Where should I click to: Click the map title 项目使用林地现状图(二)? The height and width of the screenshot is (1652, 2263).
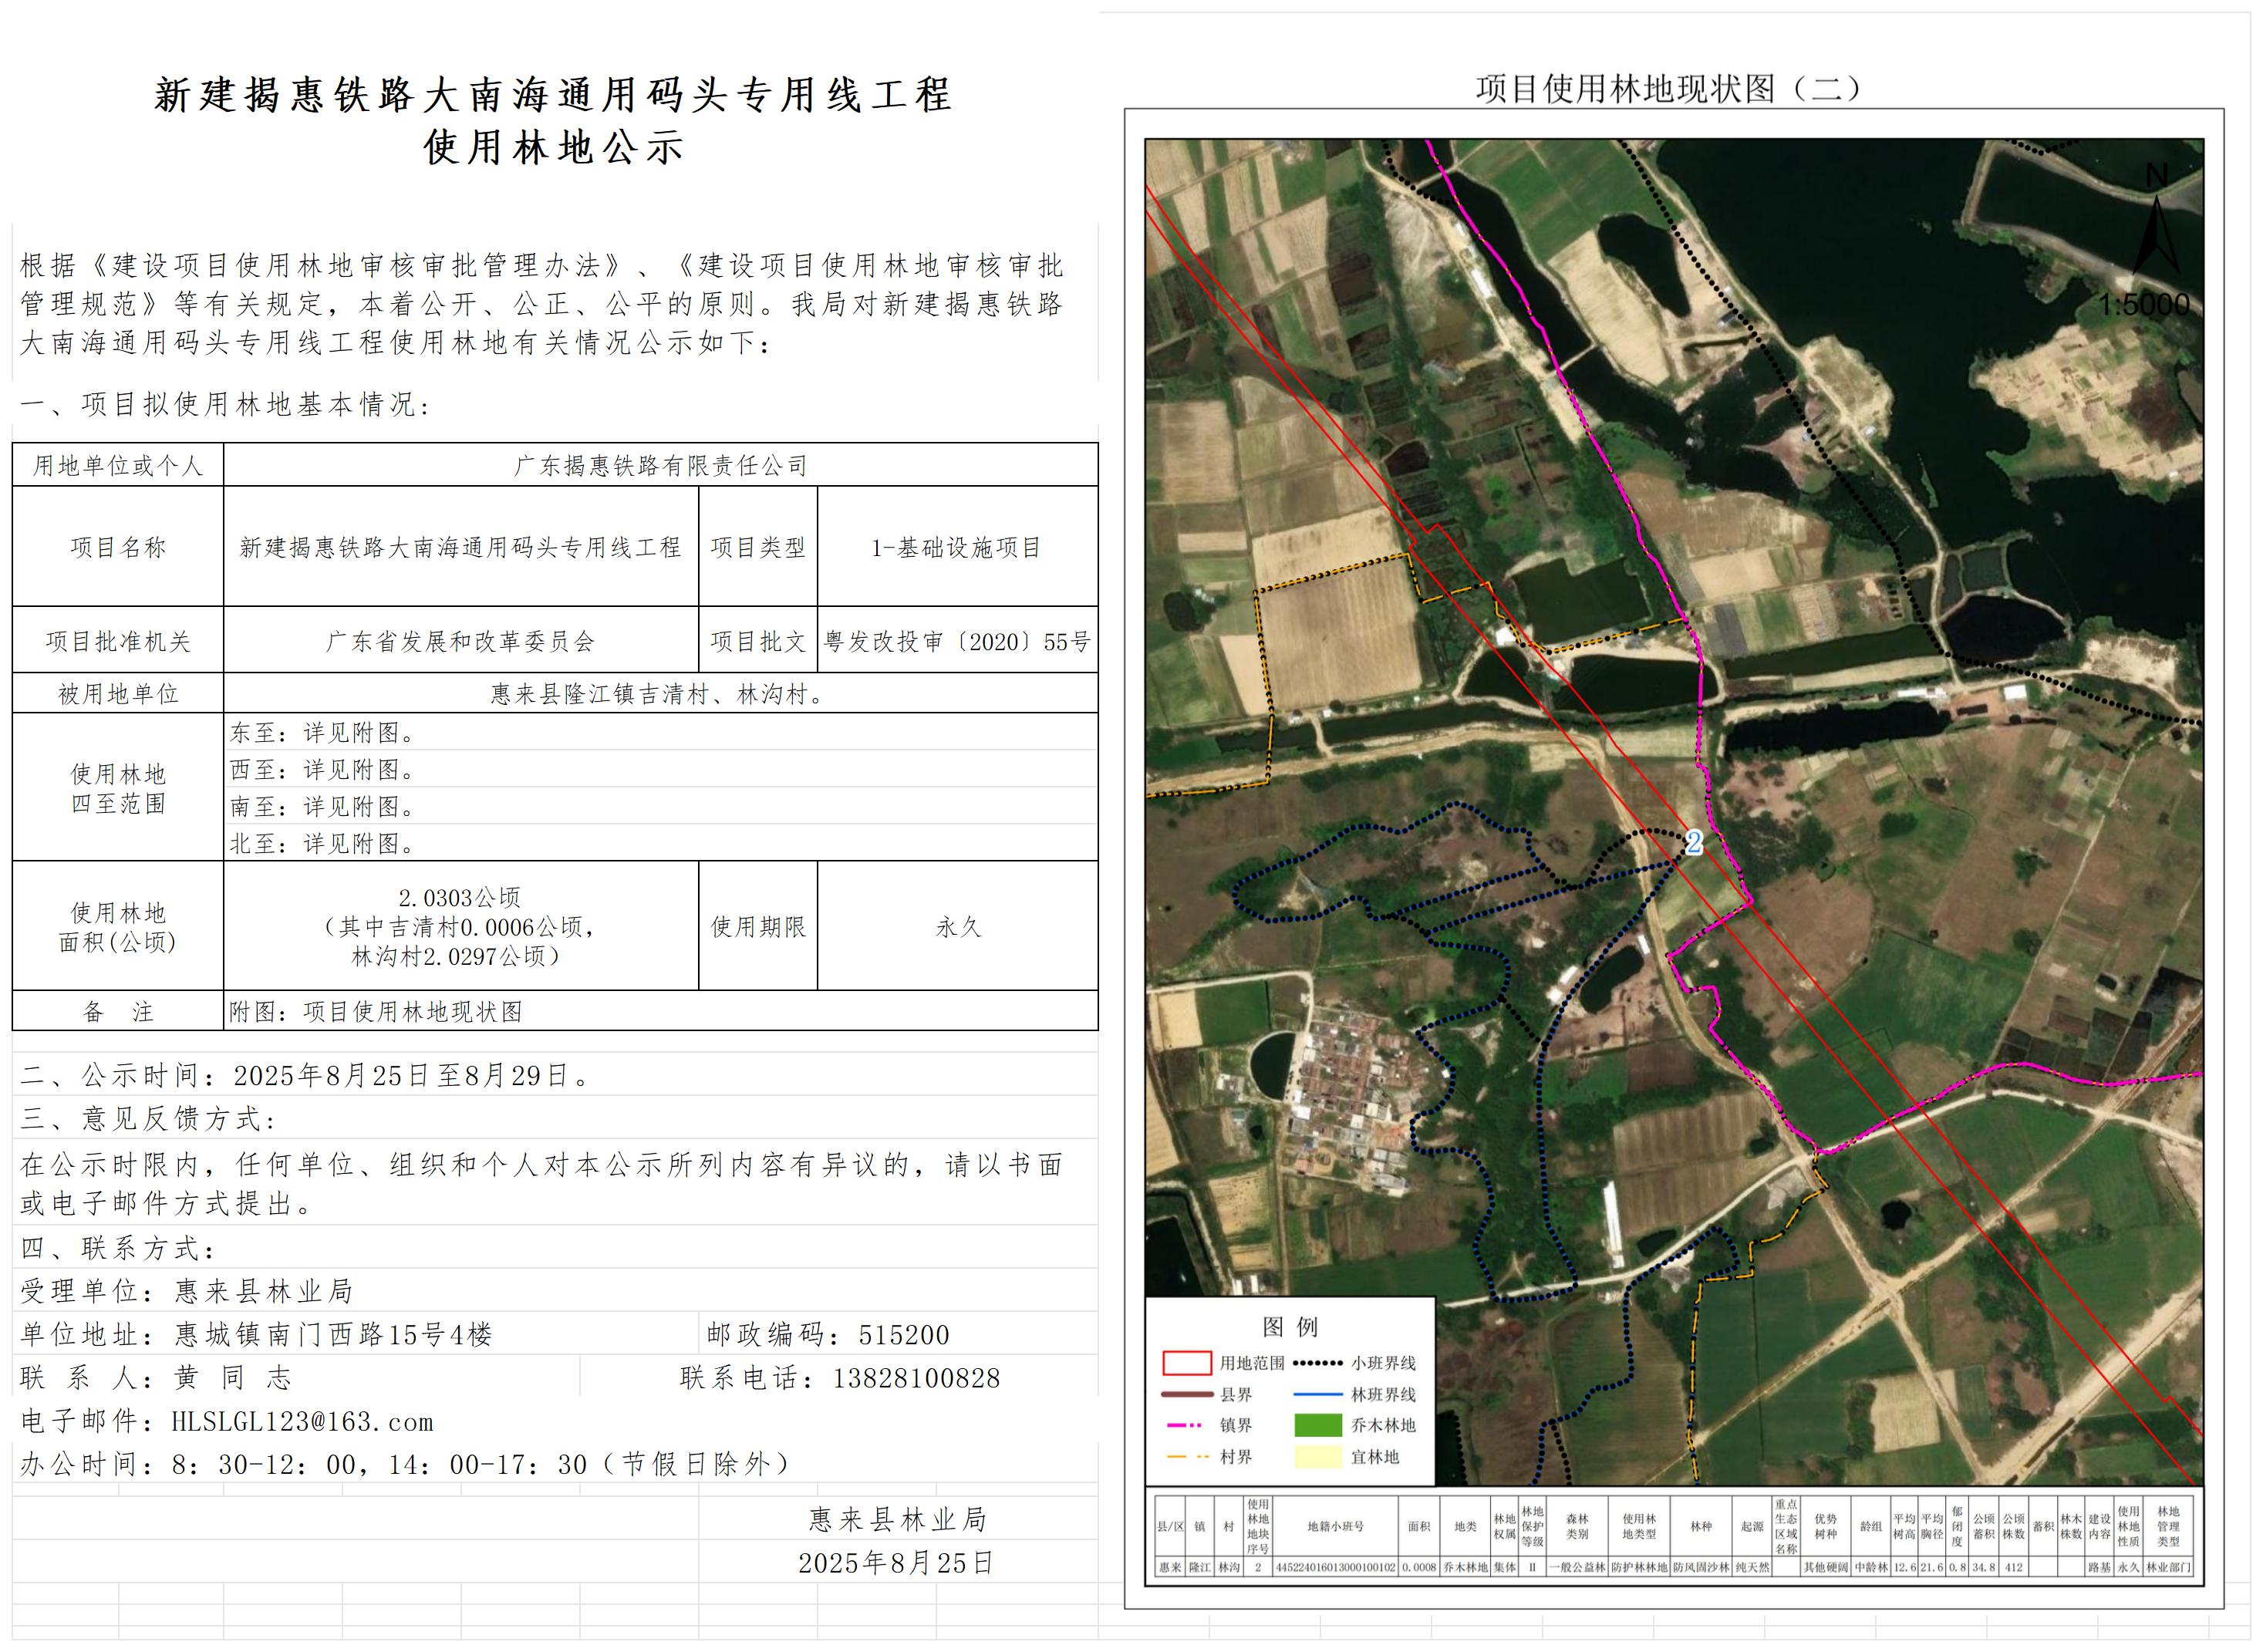pyautogui.click(x=1668, y=88)
